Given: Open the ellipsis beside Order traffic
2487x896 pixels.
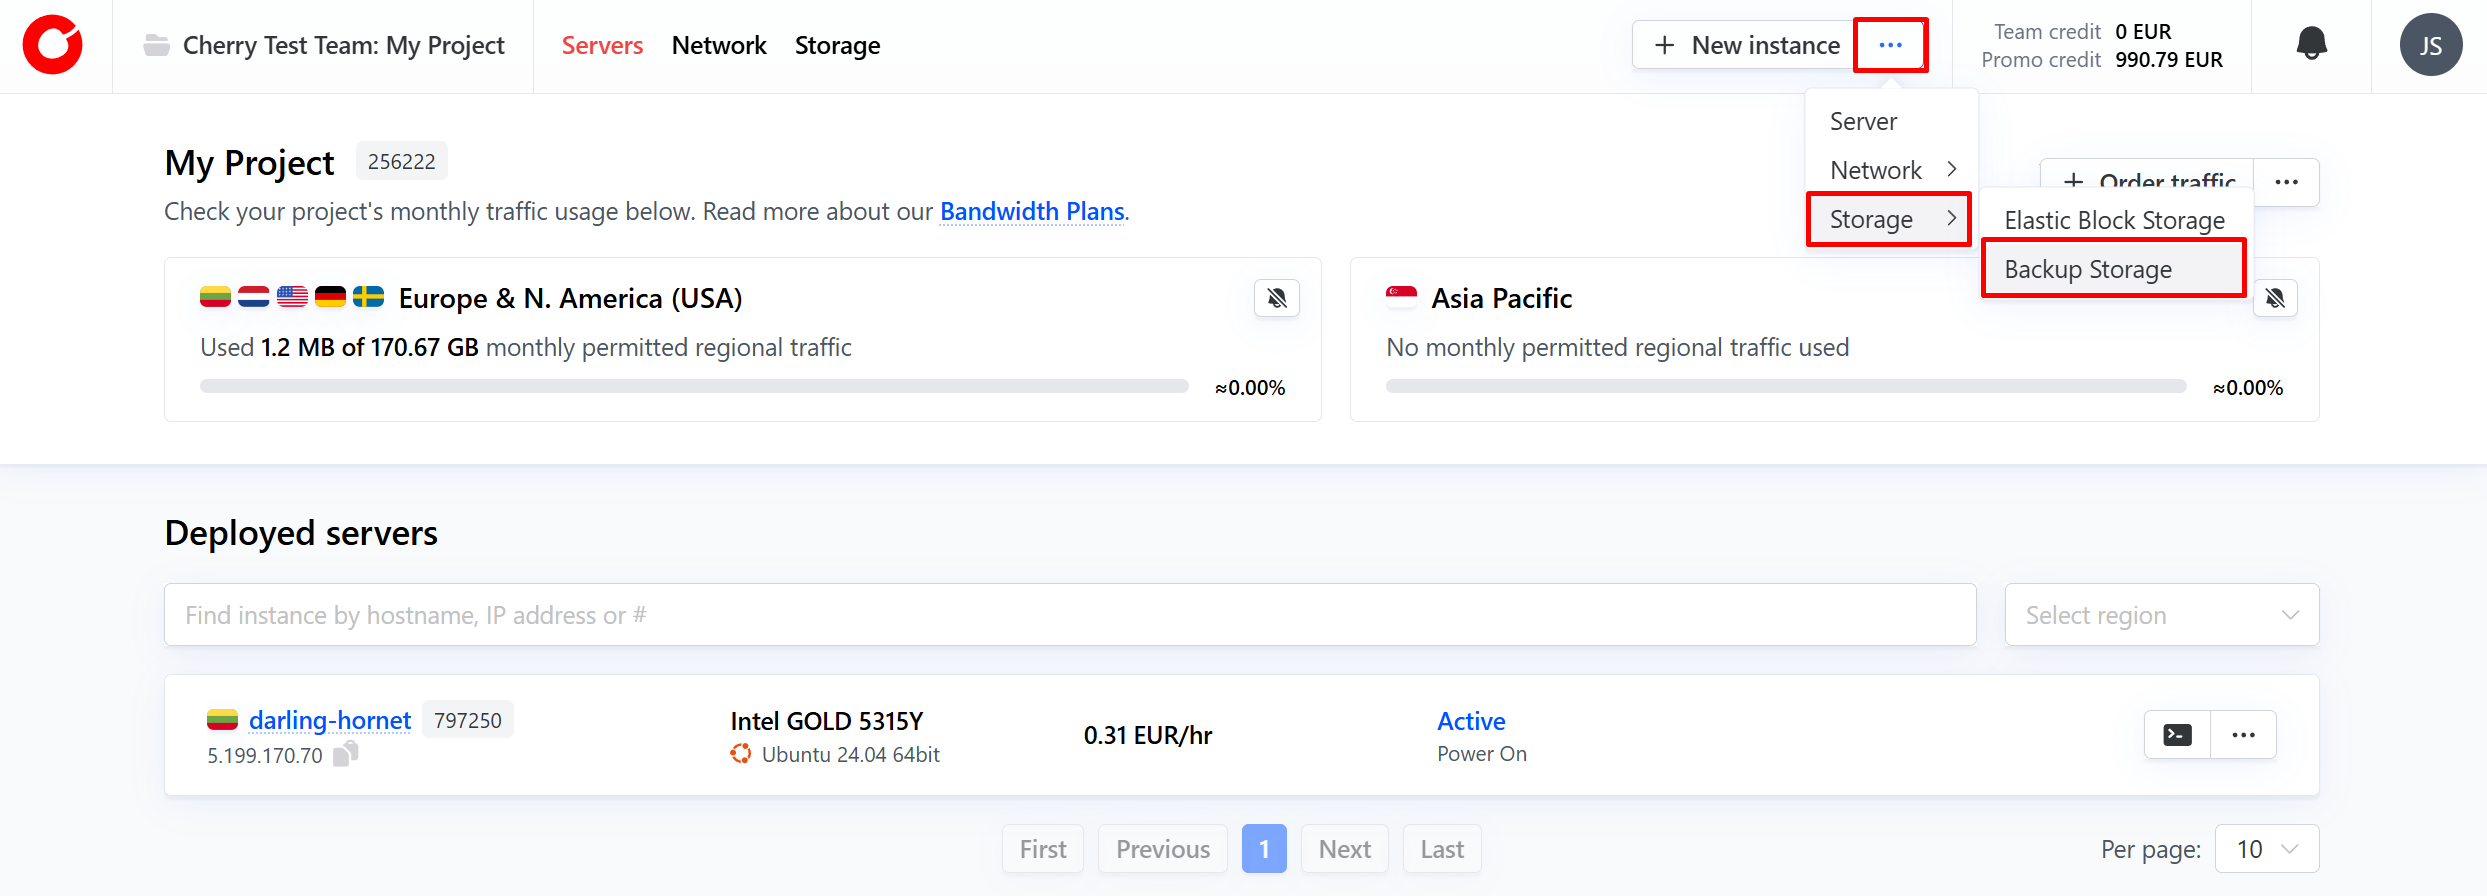Looking at the screenshot, I should [x=2286, y=182].
